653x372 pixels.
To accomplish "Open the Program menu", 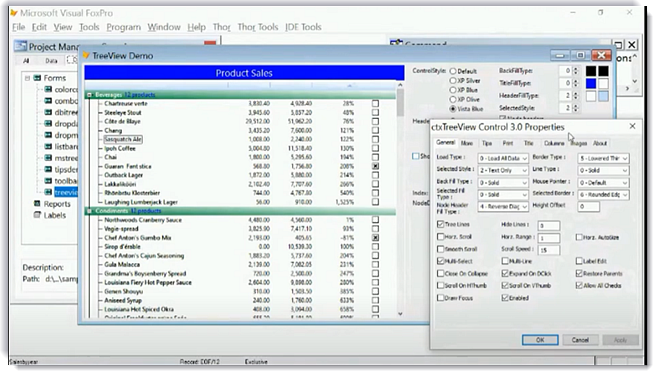I will coord(123,27).
